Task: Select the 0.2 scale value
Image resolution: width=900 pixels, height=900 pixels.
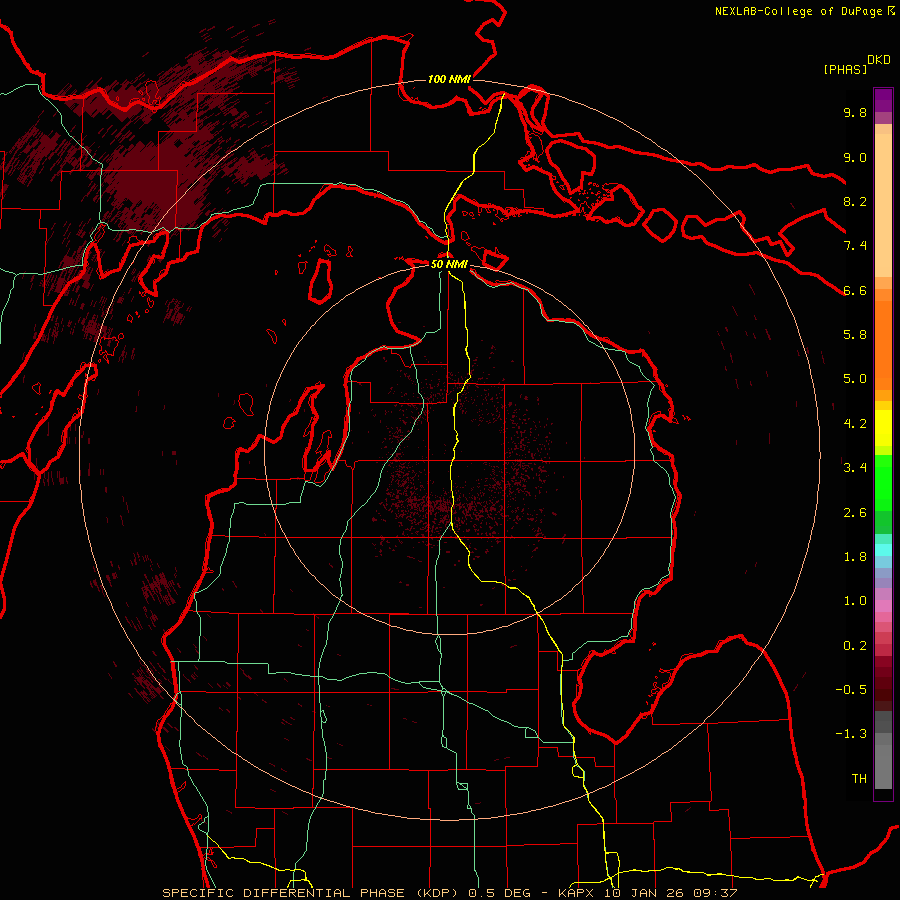Action: click(855, 645)
